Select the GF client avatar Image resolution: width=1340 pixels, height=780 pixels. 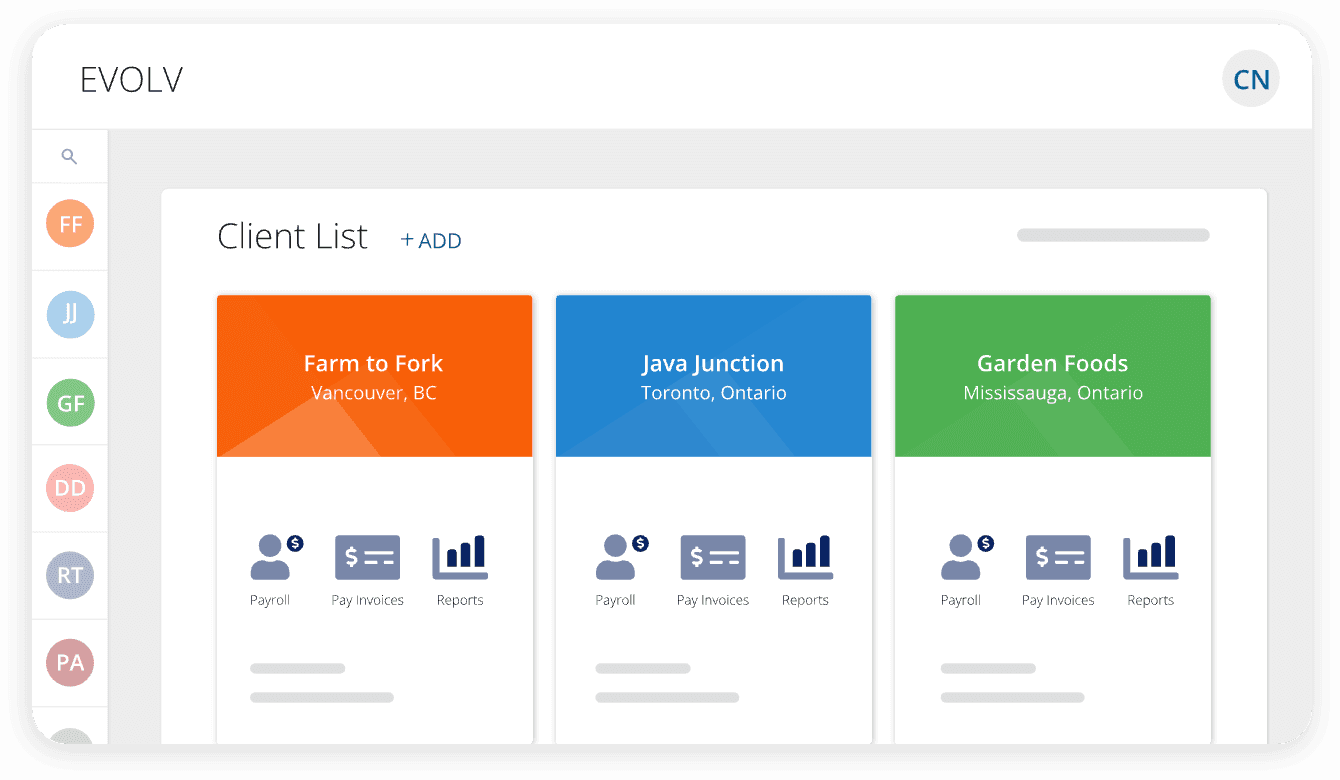[x=69, y=403]
